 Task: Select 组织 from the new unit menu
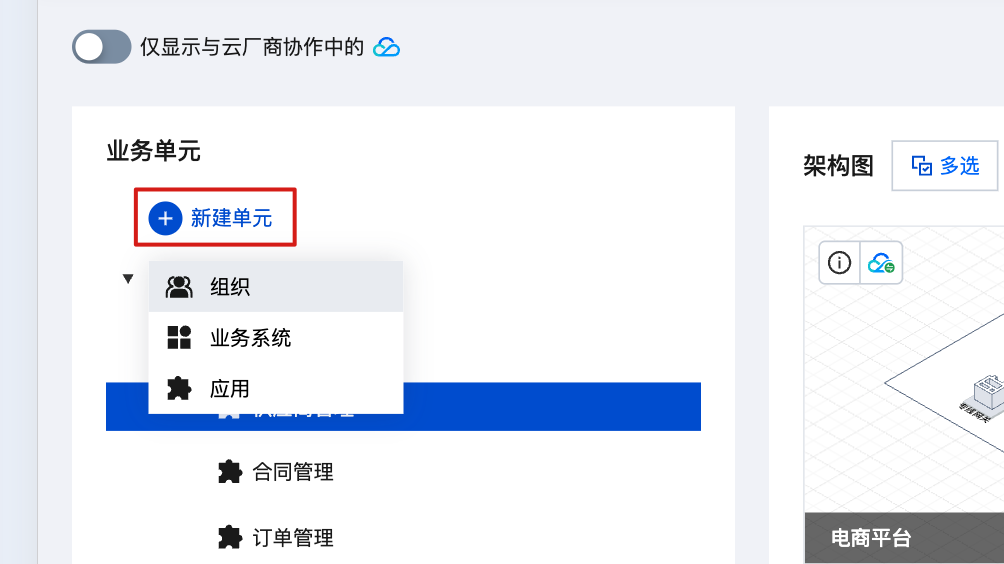click(x=230, y=288)
